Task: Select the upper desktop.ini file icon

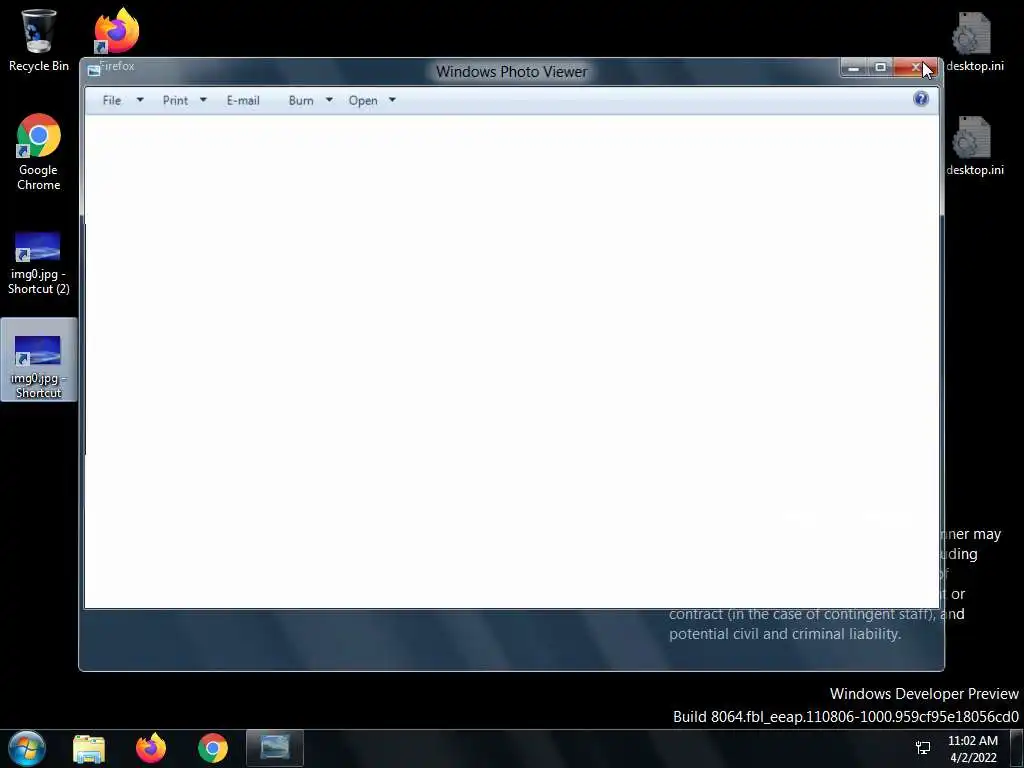Action: pos(974,41)
